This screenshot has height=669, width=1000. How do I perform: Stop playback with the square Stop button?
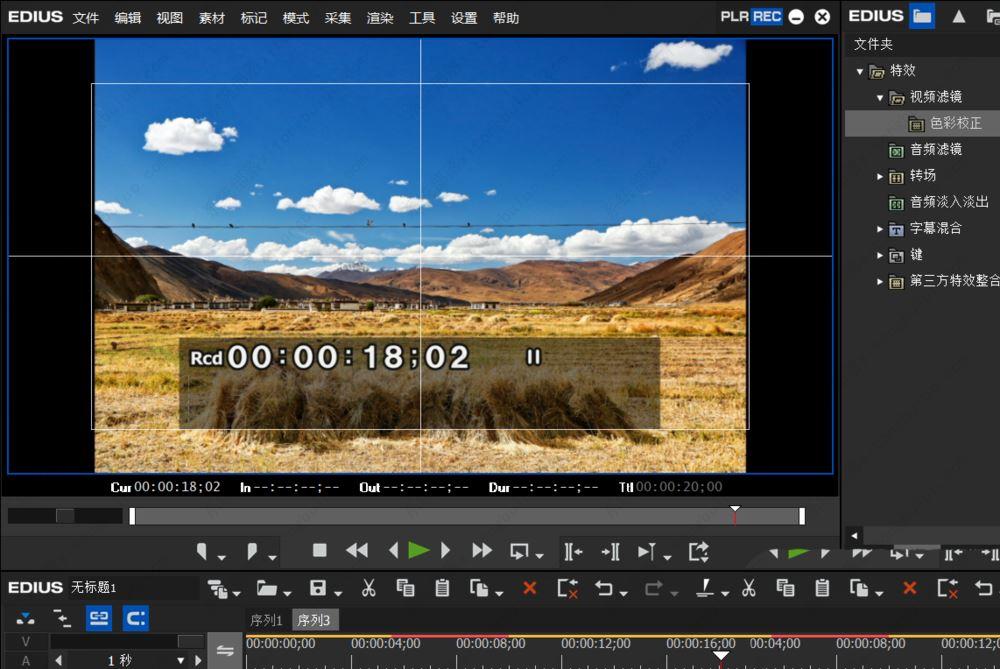point(320,550)
